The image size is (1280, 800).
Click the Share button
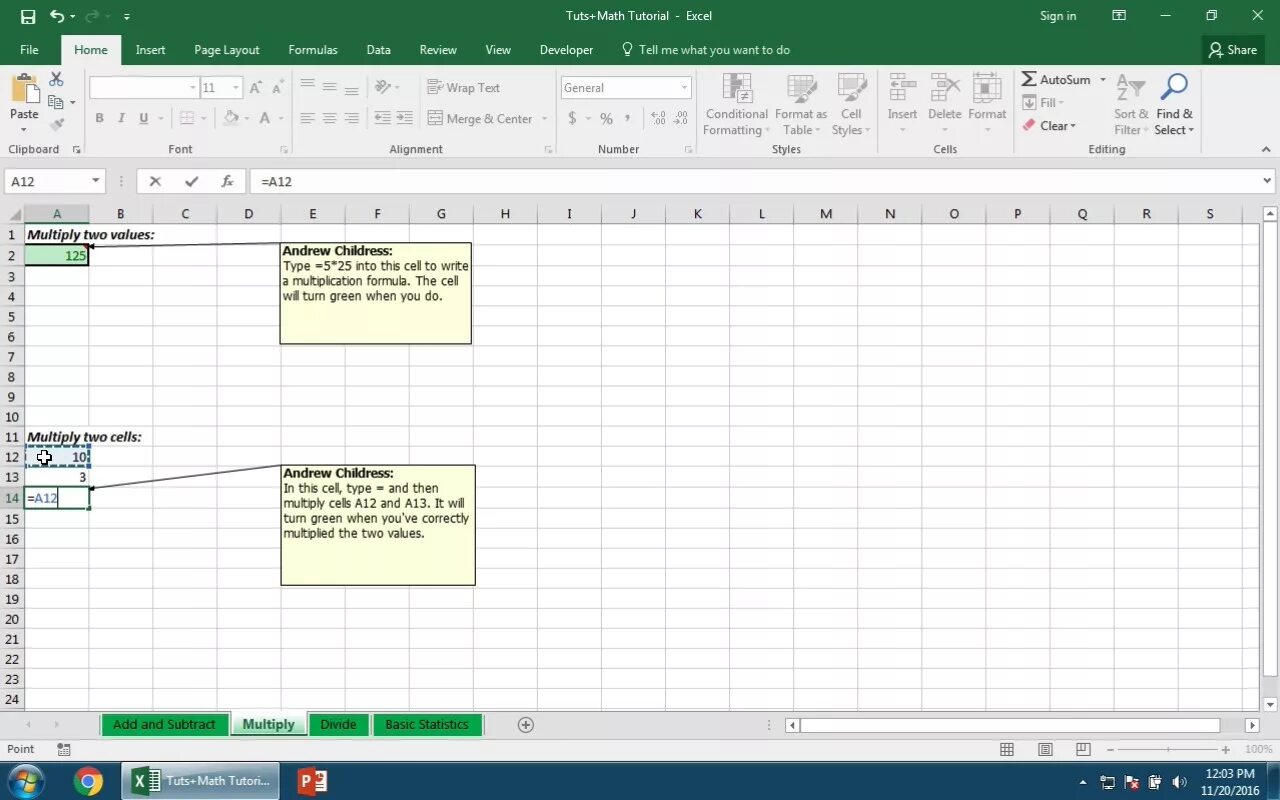1232,50
